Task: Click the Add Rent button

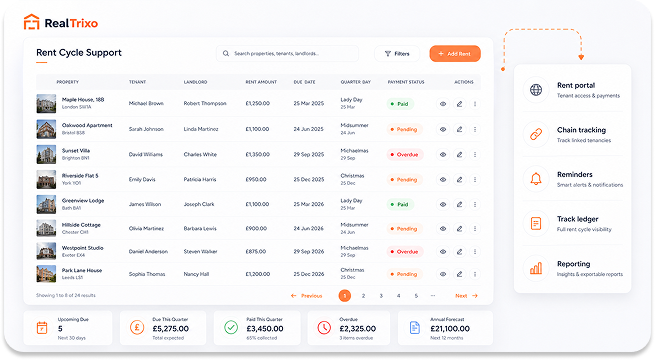Action: (455, 53)
